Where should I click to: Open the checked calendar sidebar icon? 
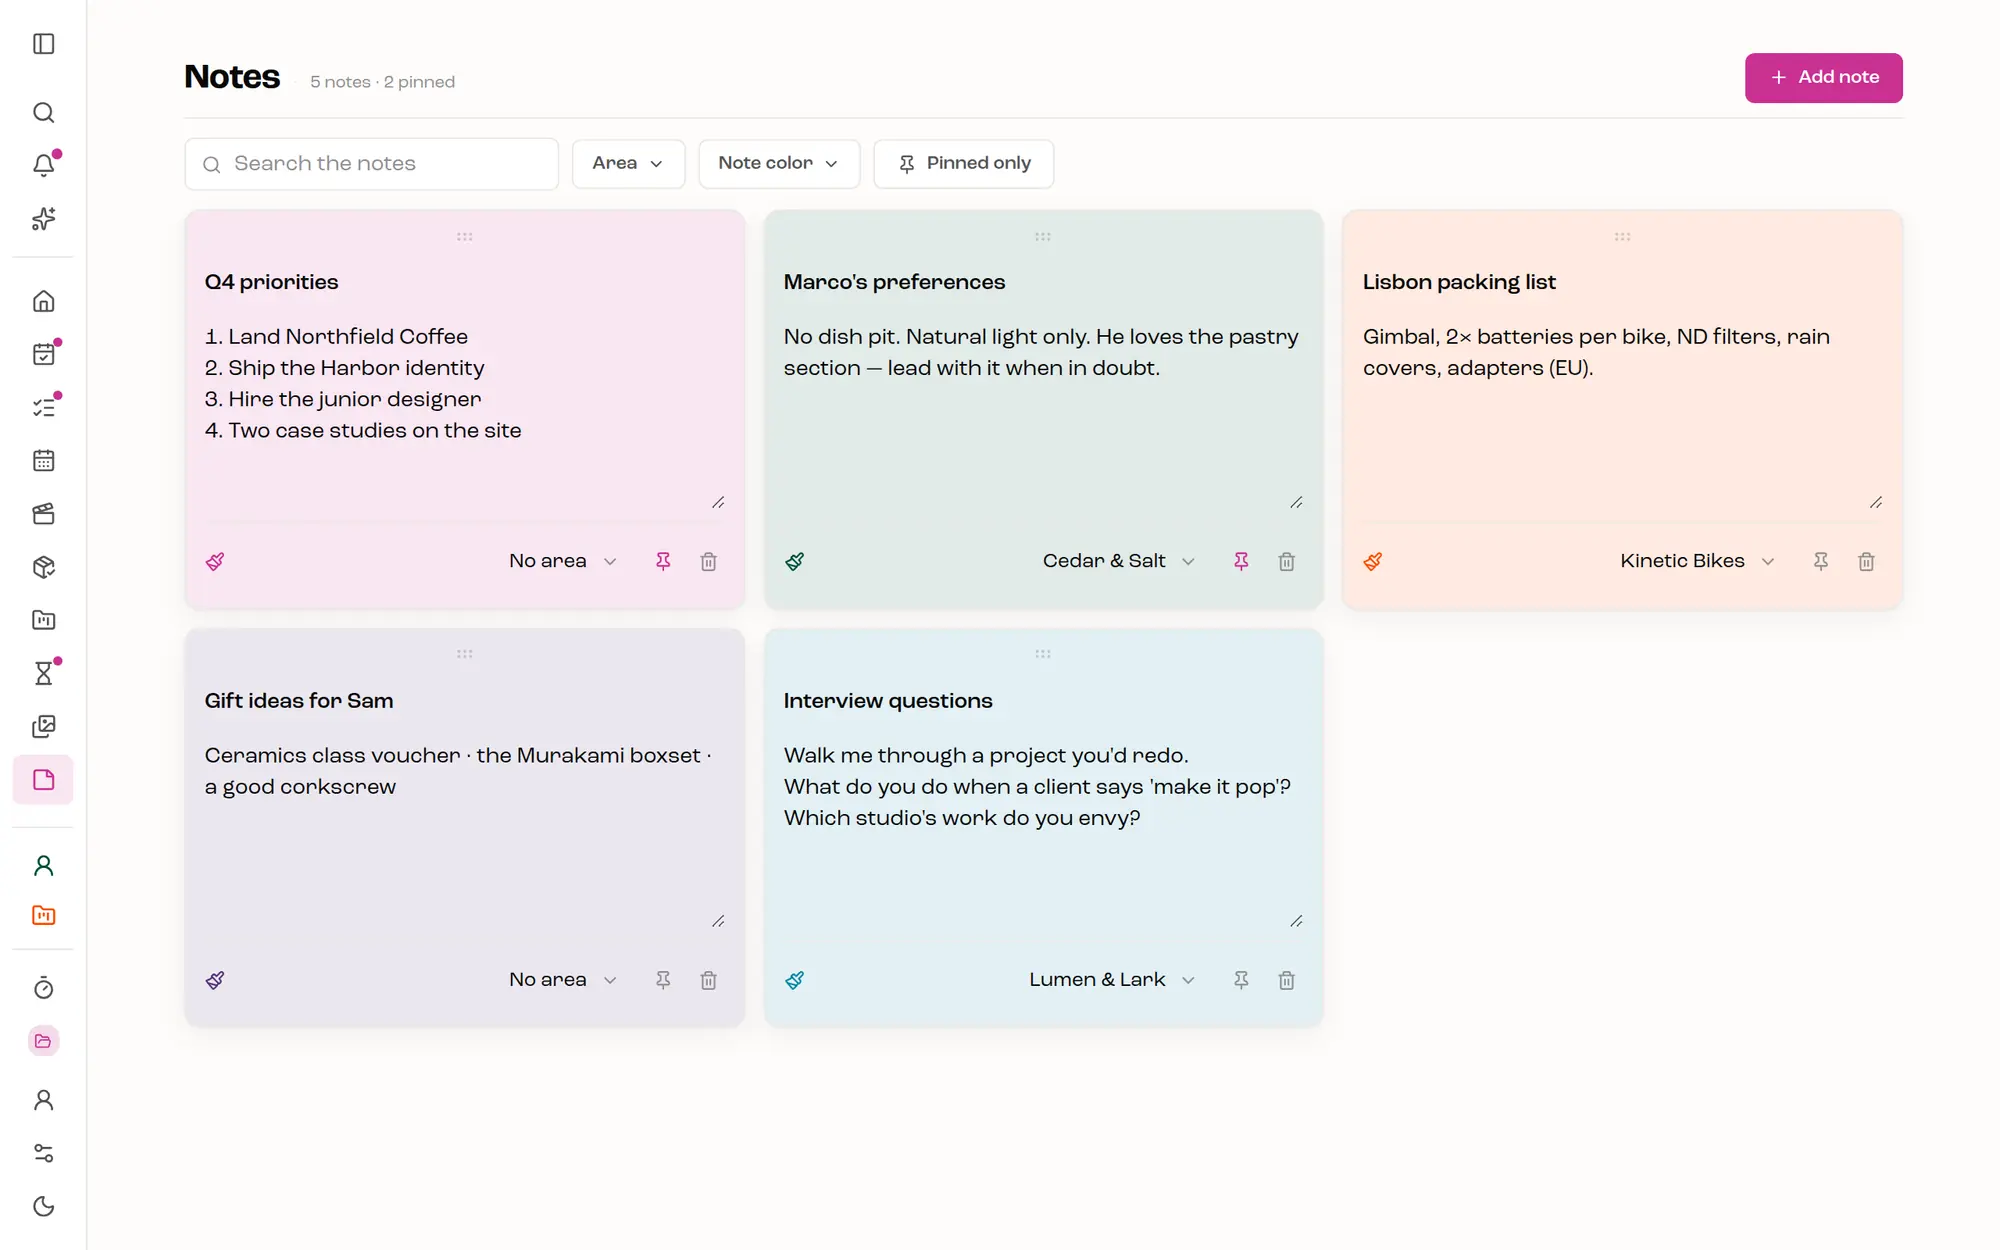43,354
